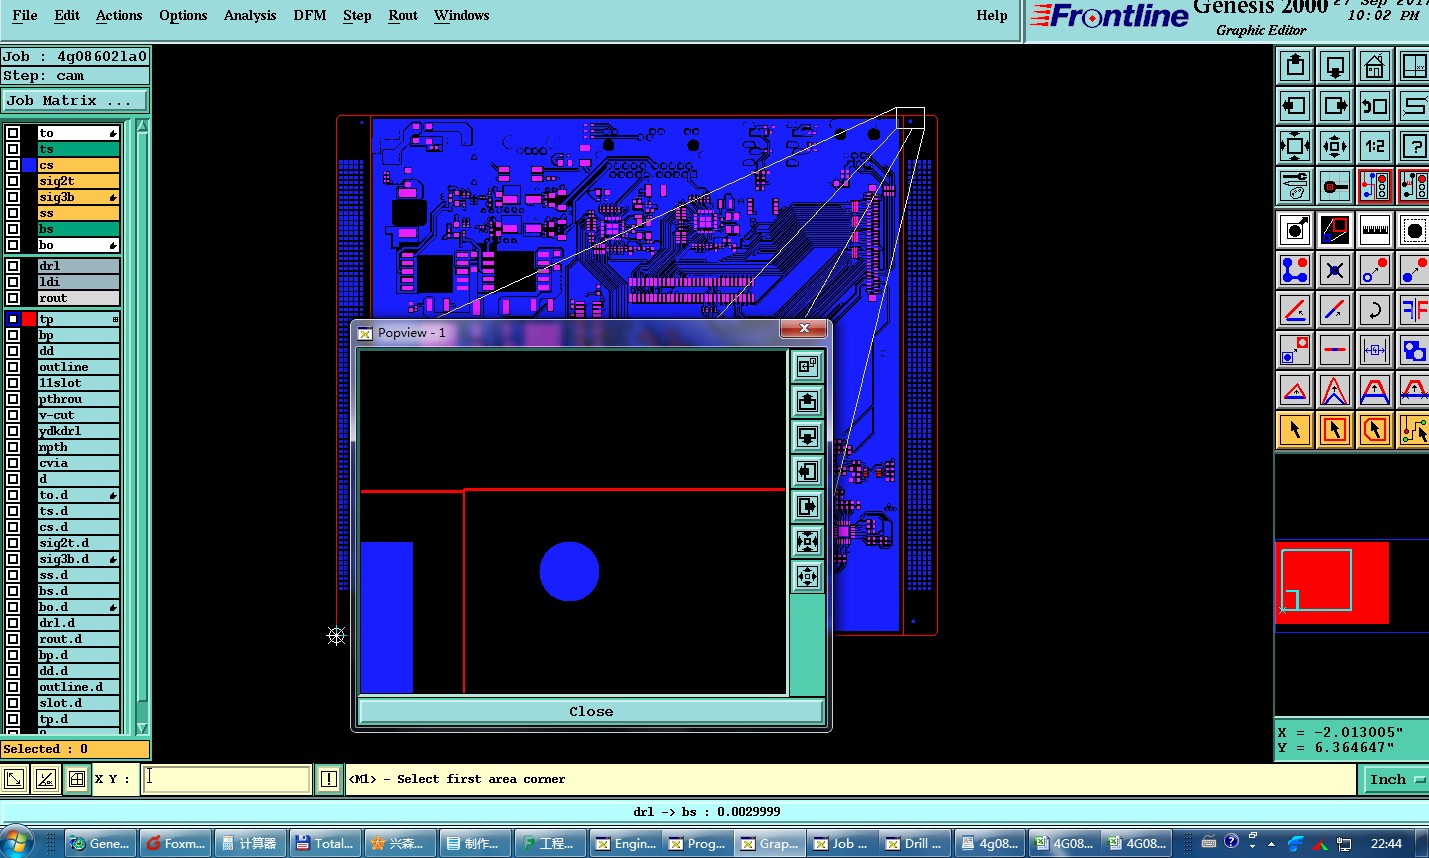Click the home view icon

(x=1375, y=66)
